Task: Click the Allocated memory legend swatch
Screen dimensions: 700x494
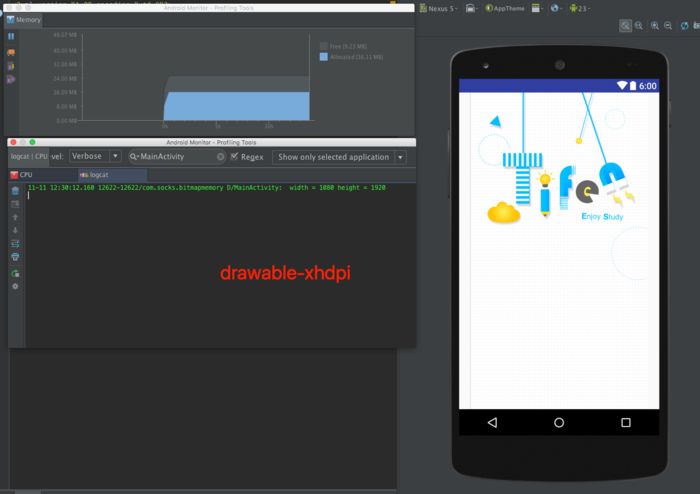Action: pyautogui.click(x=324, y=57)
